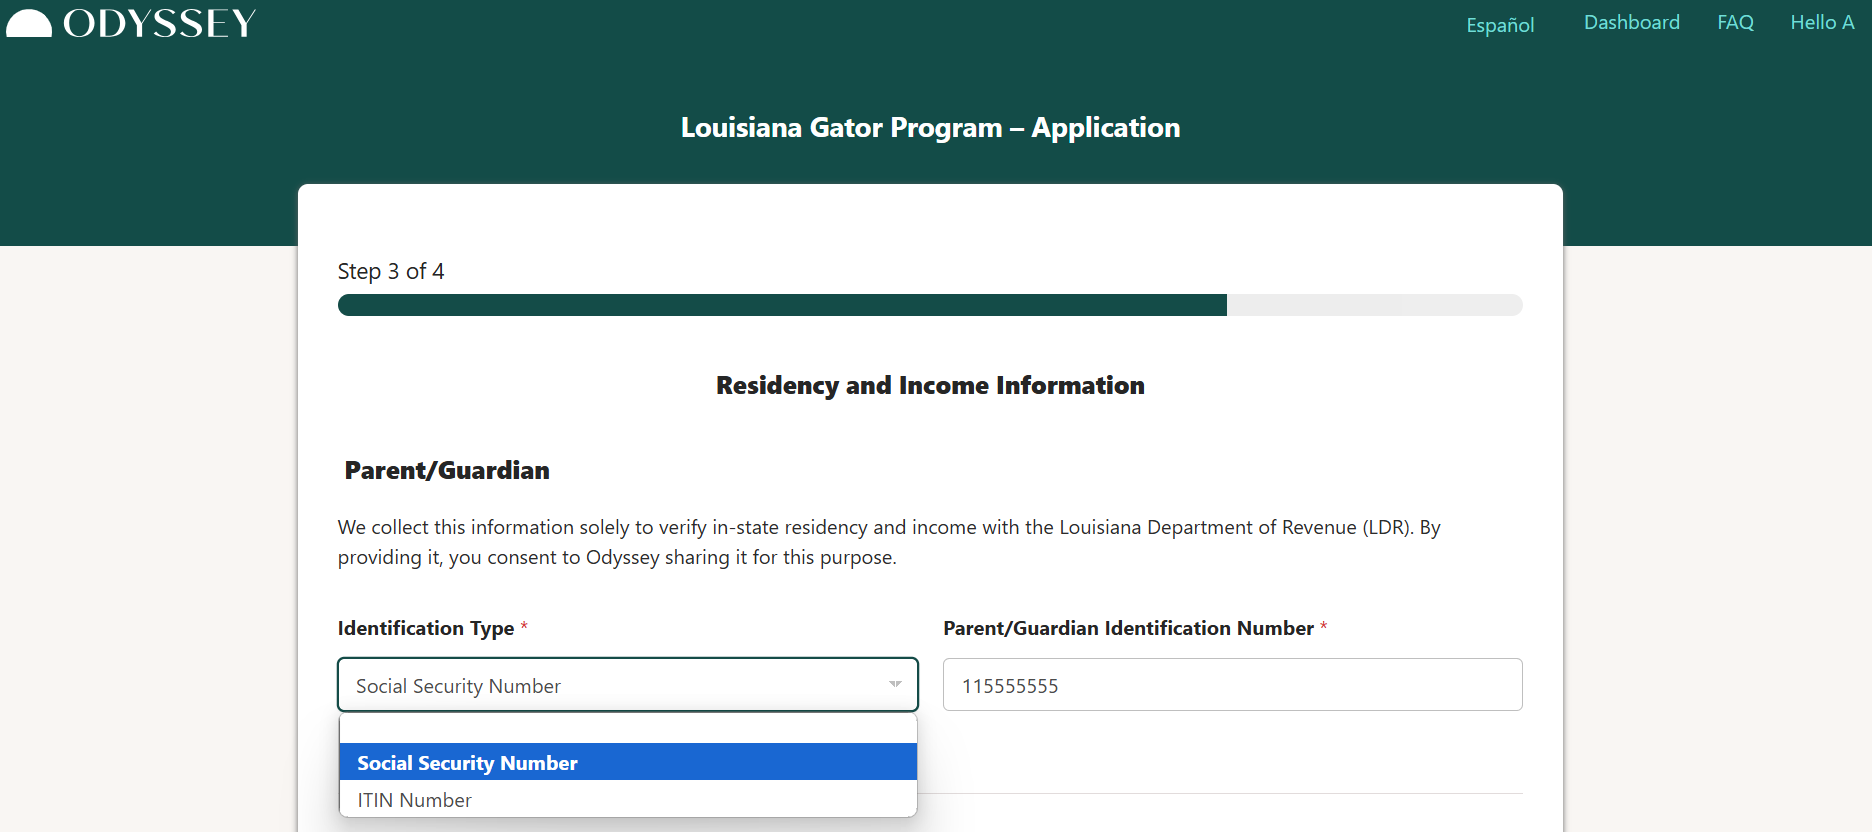Click the Parent/Guardian section heading
This screenshot has height=832, width=1872.
447,471
